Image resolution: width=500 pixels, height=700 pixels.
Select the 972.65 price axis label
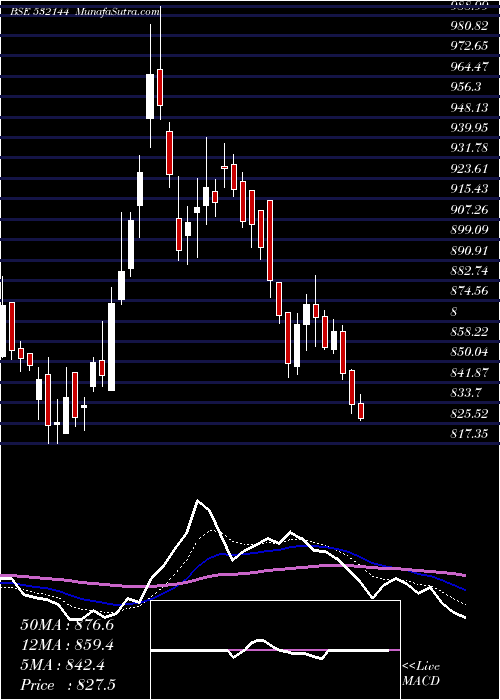point(469,46)
